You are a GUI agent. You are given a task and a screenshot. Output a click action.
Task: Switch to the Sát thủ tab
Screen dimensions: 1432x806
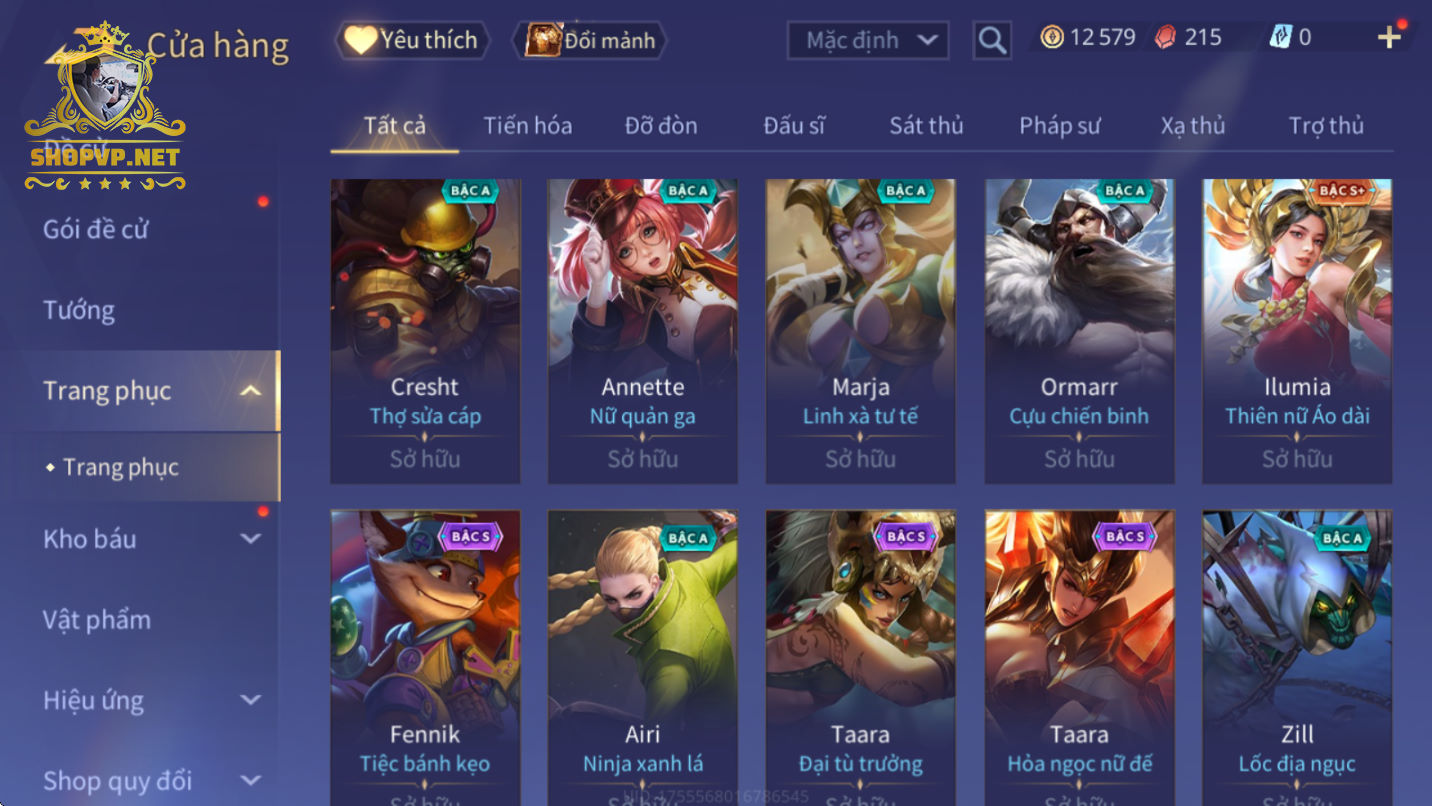[926, 126]
